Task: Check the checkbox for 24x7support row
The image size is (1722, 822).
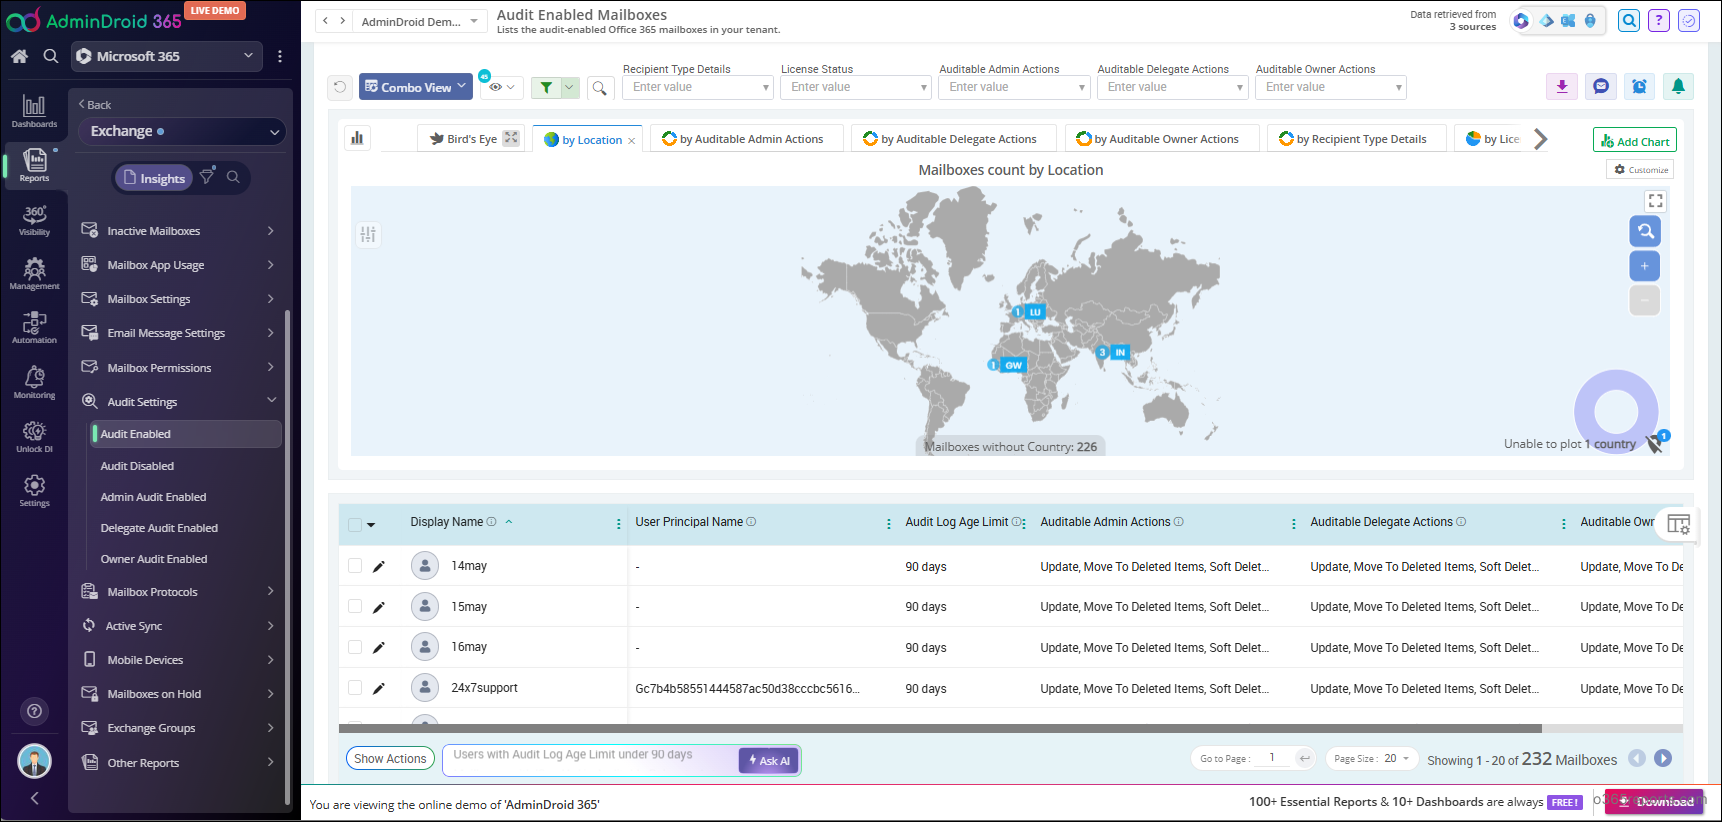Action: point(355,688)
